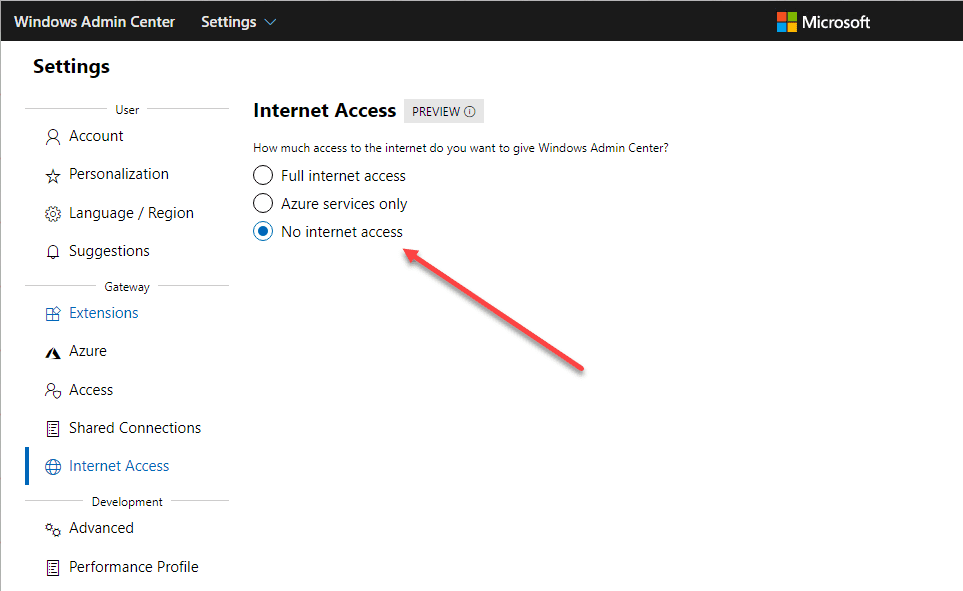
Task: Click the PREVIEW badge label
Action: [436, 112]
